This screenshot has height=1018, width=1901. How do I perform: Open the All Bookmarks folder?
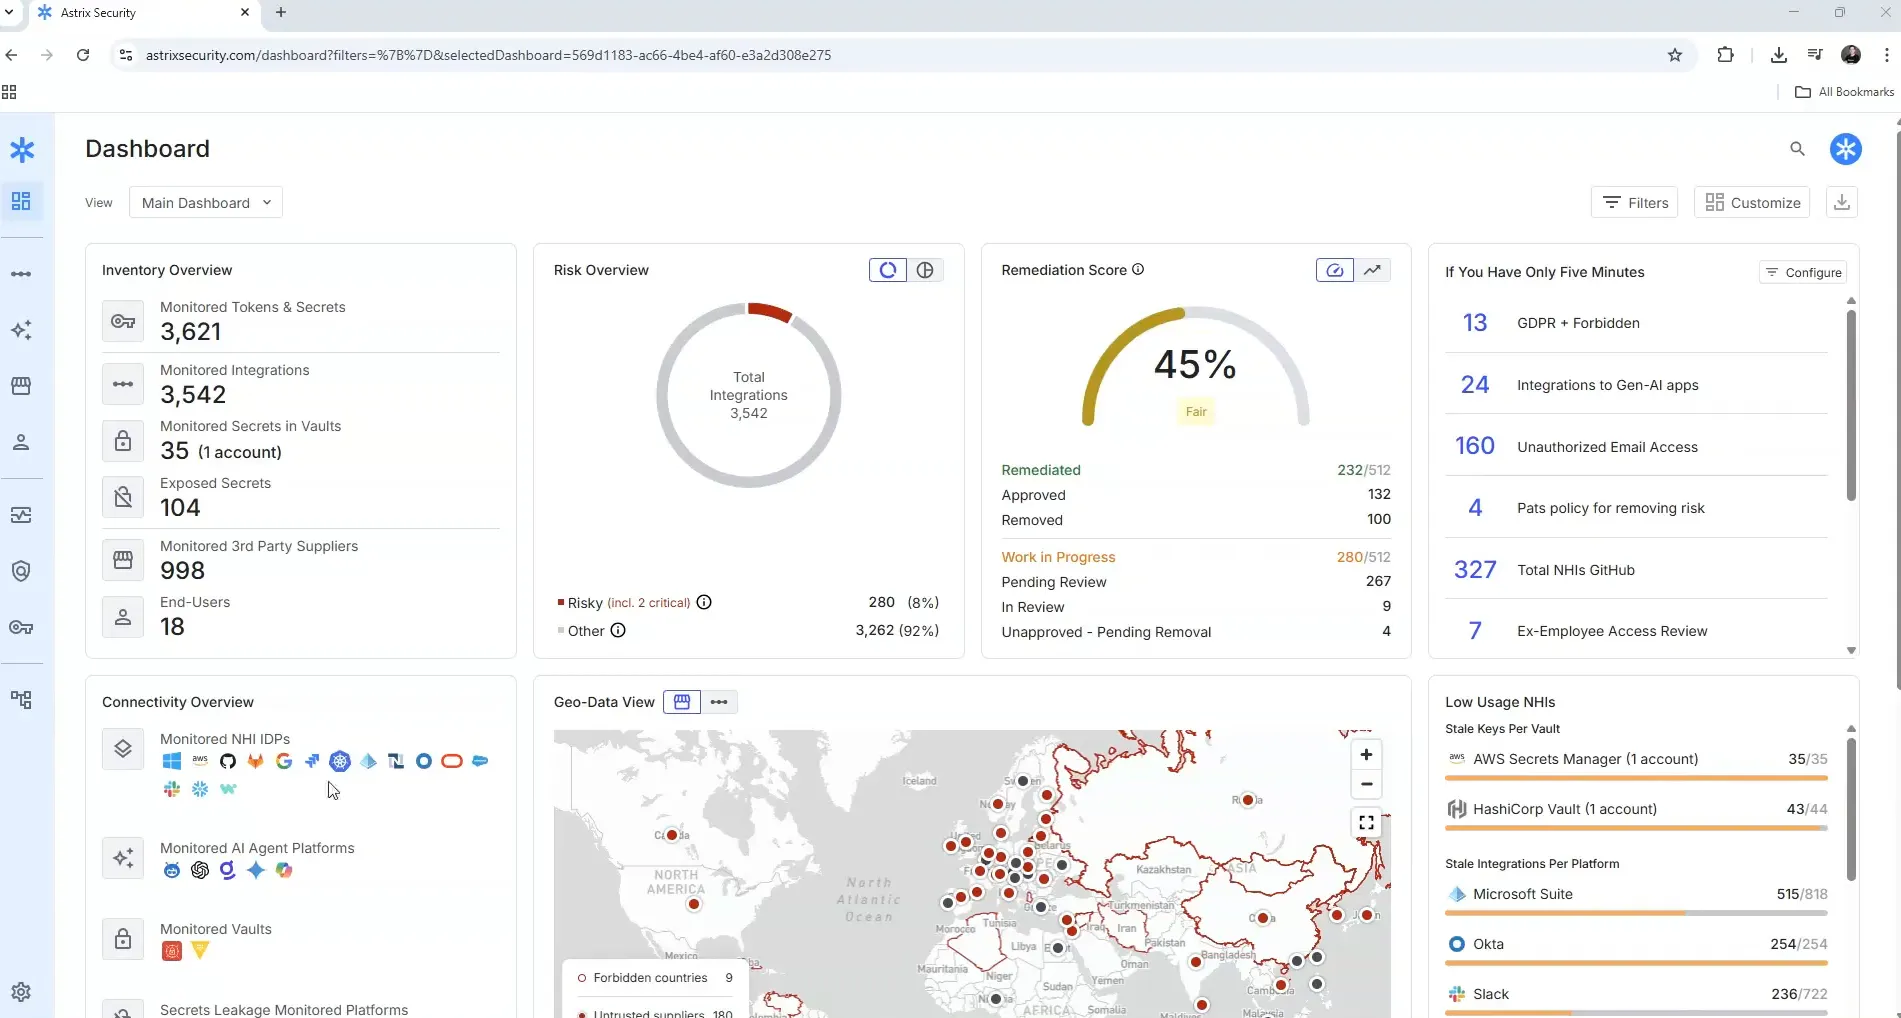(1844, 92)
